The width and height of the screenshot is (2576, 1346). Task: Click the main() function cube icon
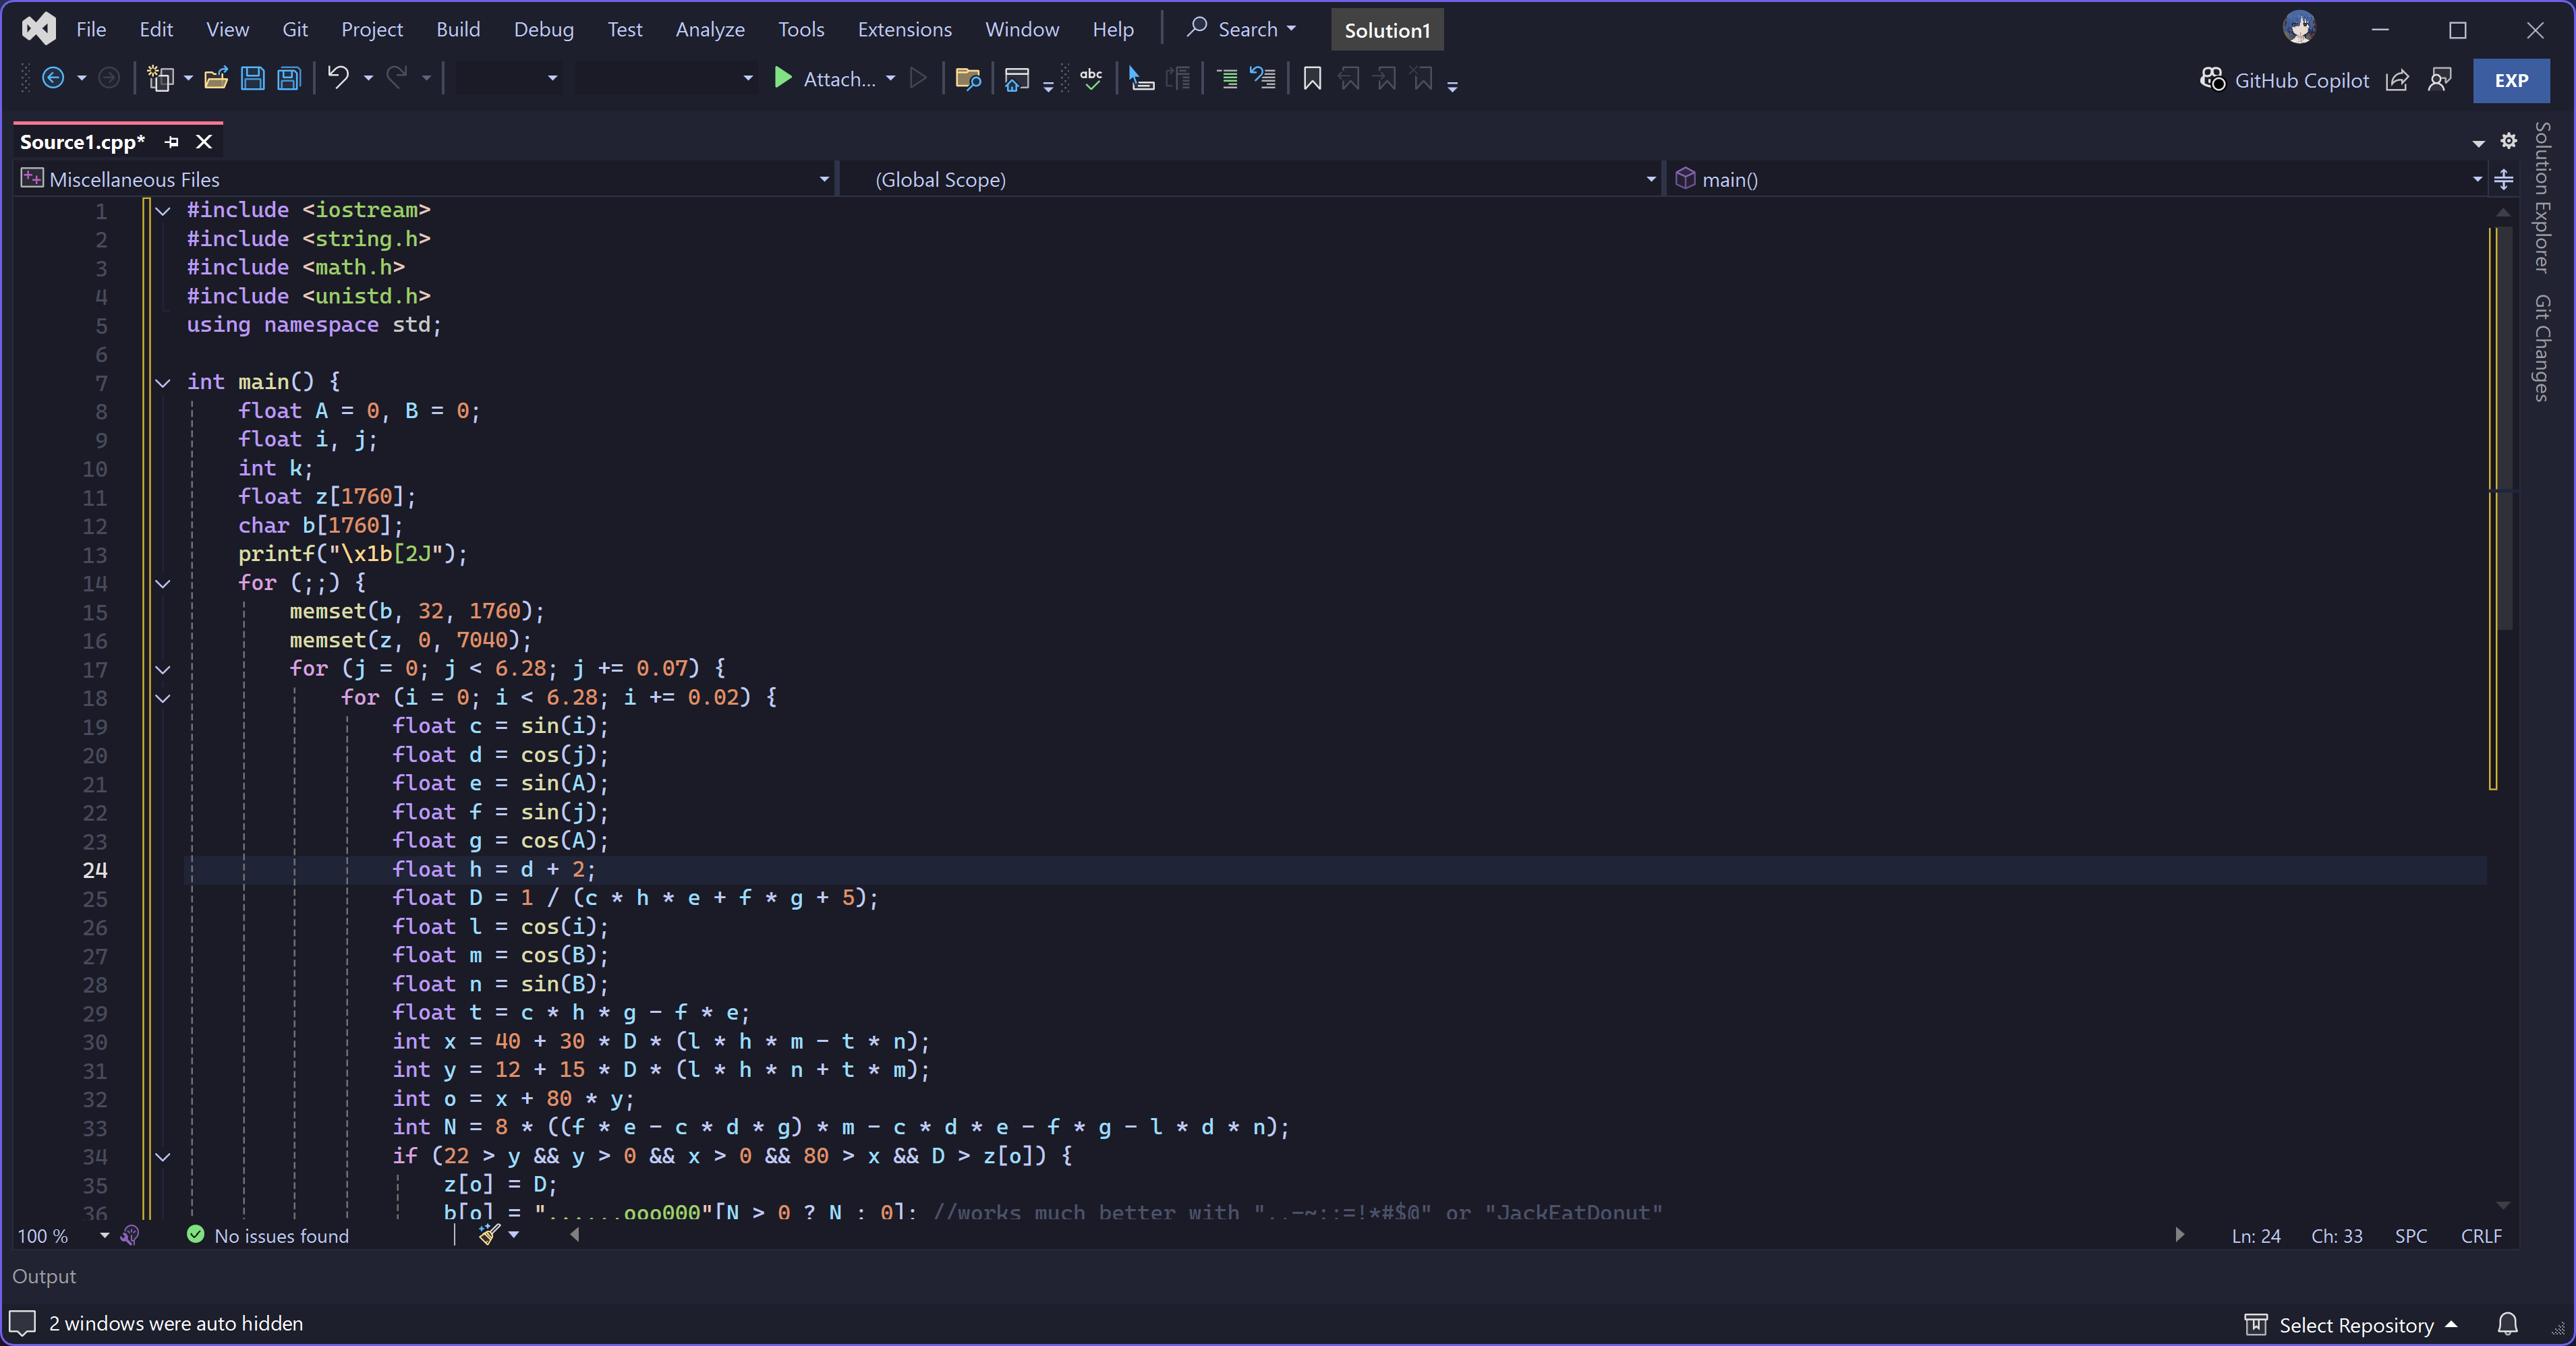point(1686,178)
